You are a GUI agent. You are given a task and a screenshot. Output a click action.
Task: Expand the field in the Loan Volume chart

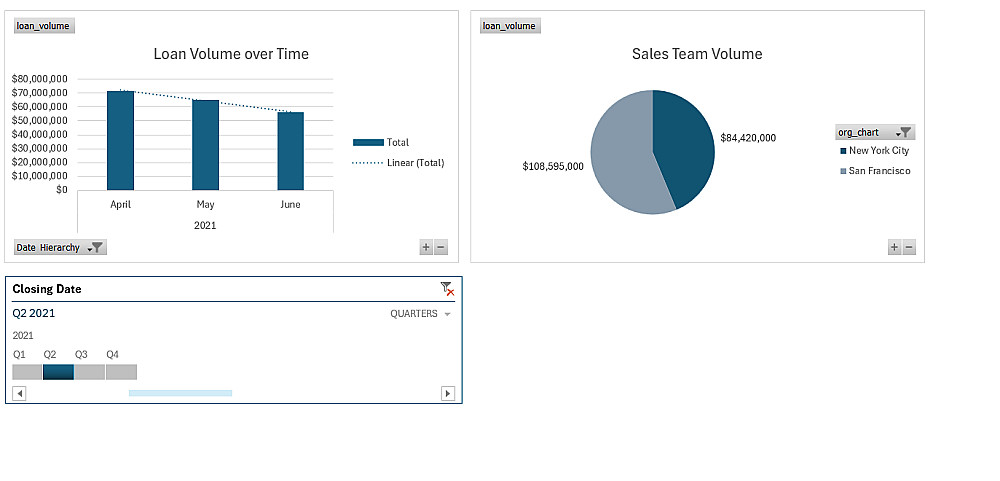[x=426, y=247]
